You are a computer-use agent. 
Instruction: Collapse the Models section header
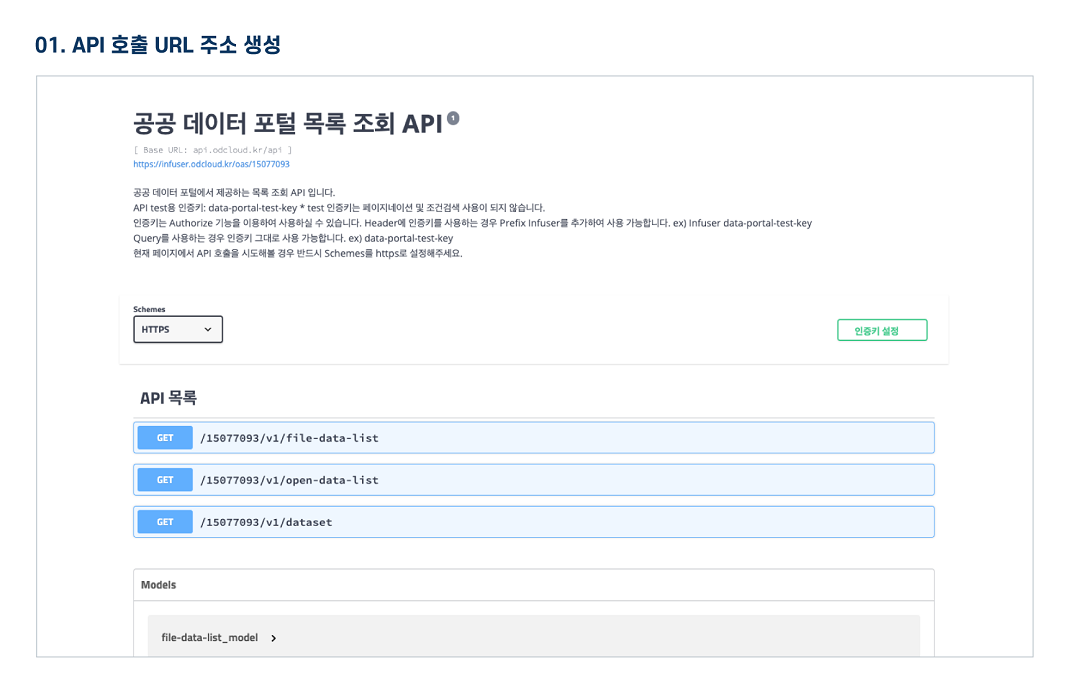pos(159,585)
